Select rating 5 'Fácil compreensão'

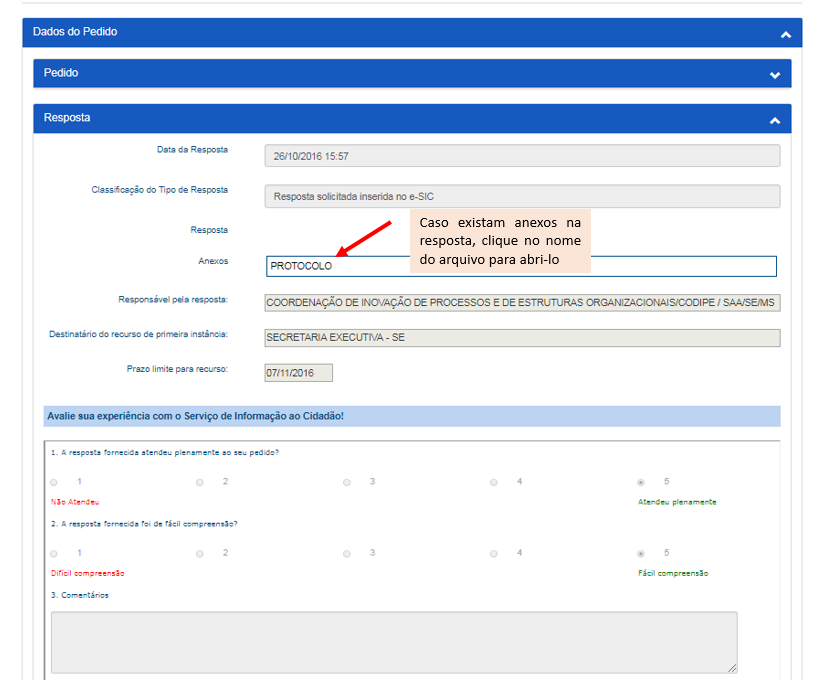(x=641, y=554)
